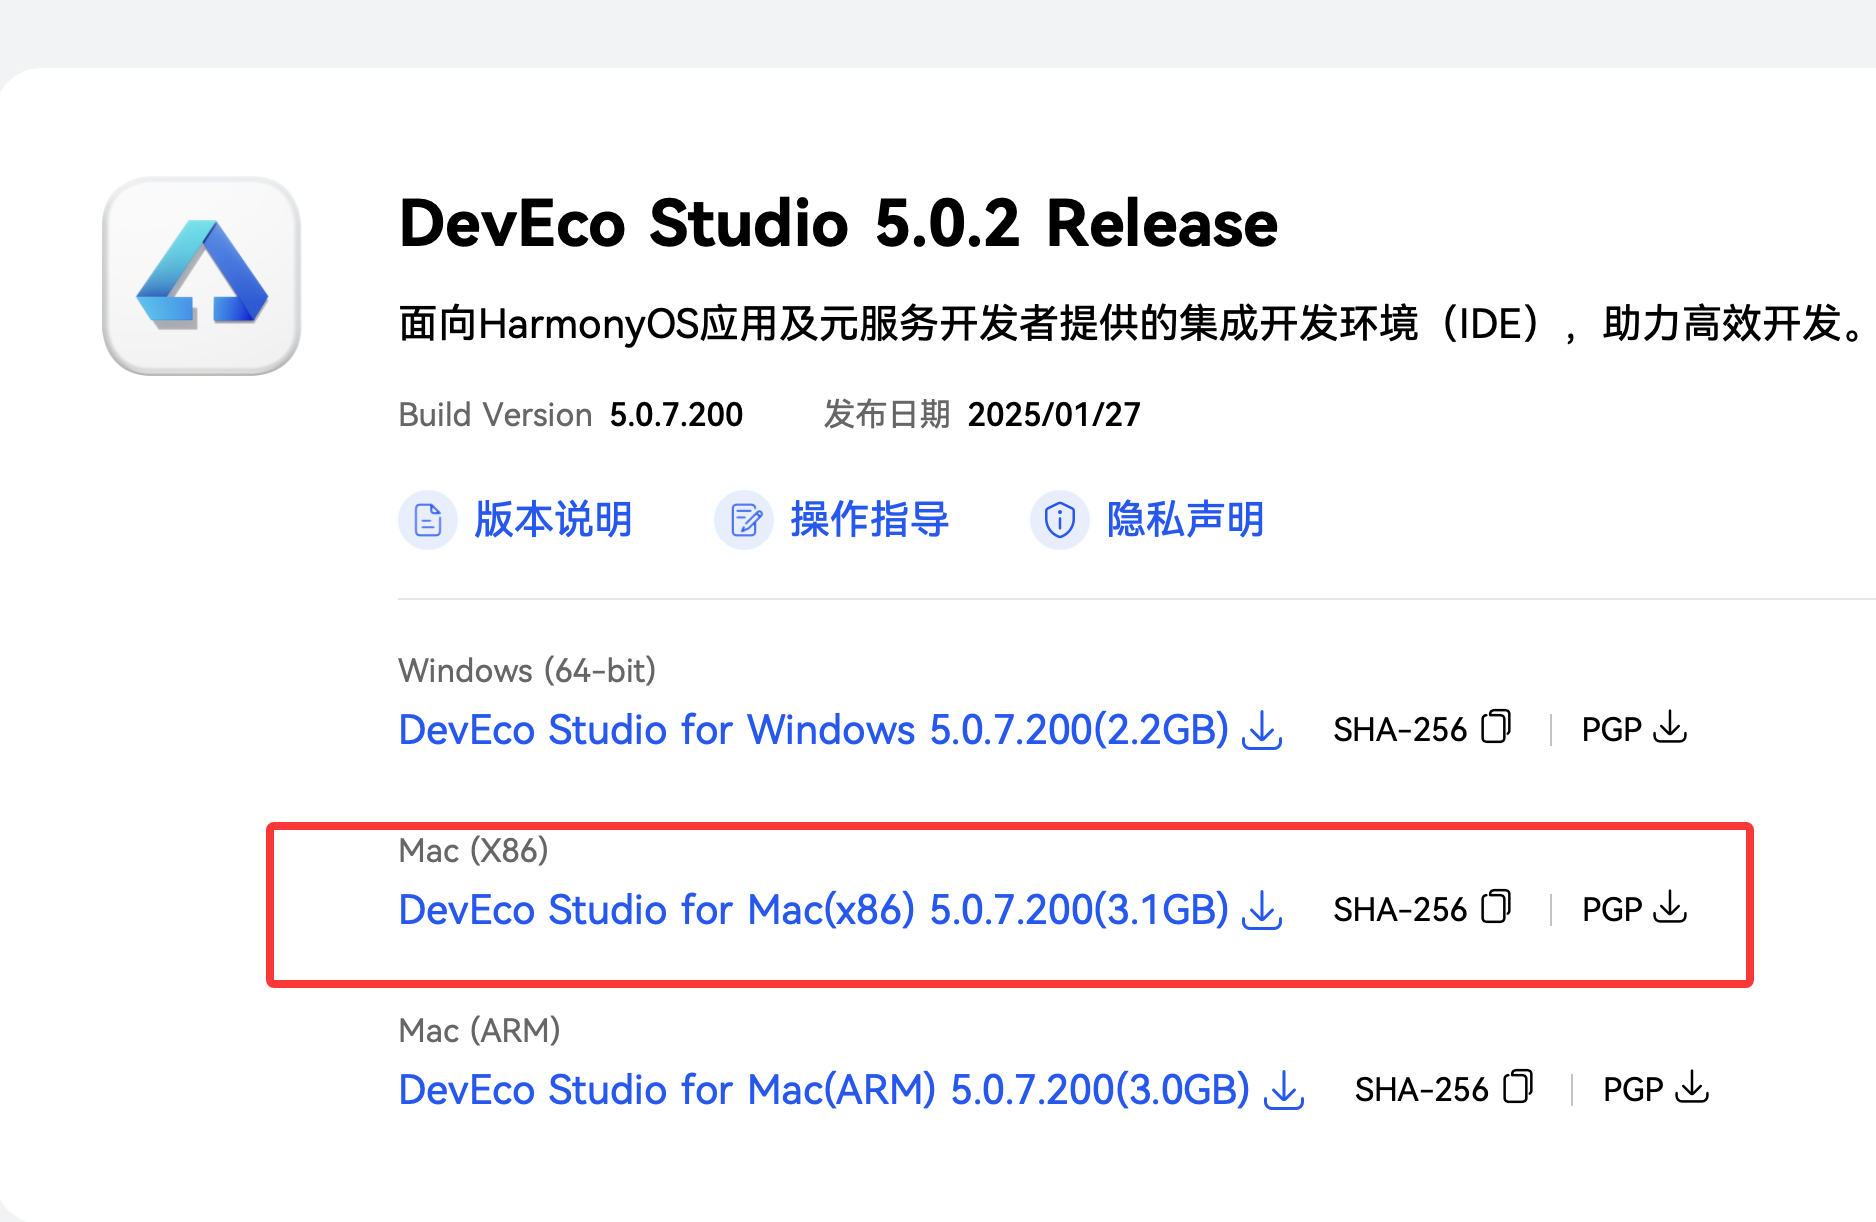Click the PGP label in Mac (X86) row

point(1612,910)
